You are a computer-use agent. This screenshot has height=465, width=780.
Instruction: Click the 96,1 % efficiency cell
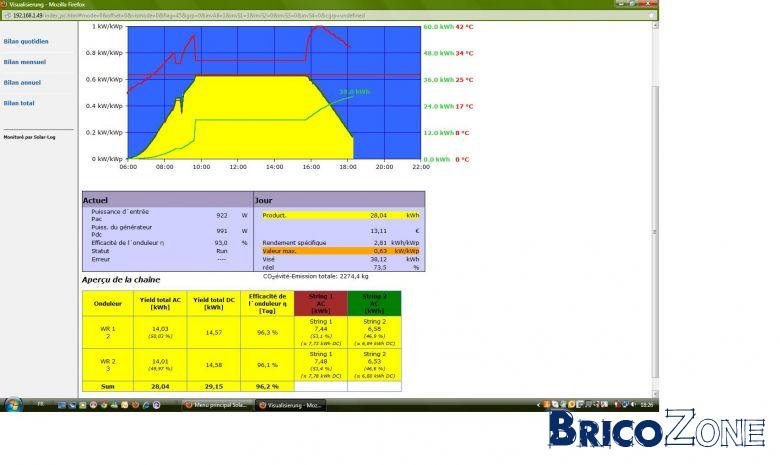coord(267,365)
